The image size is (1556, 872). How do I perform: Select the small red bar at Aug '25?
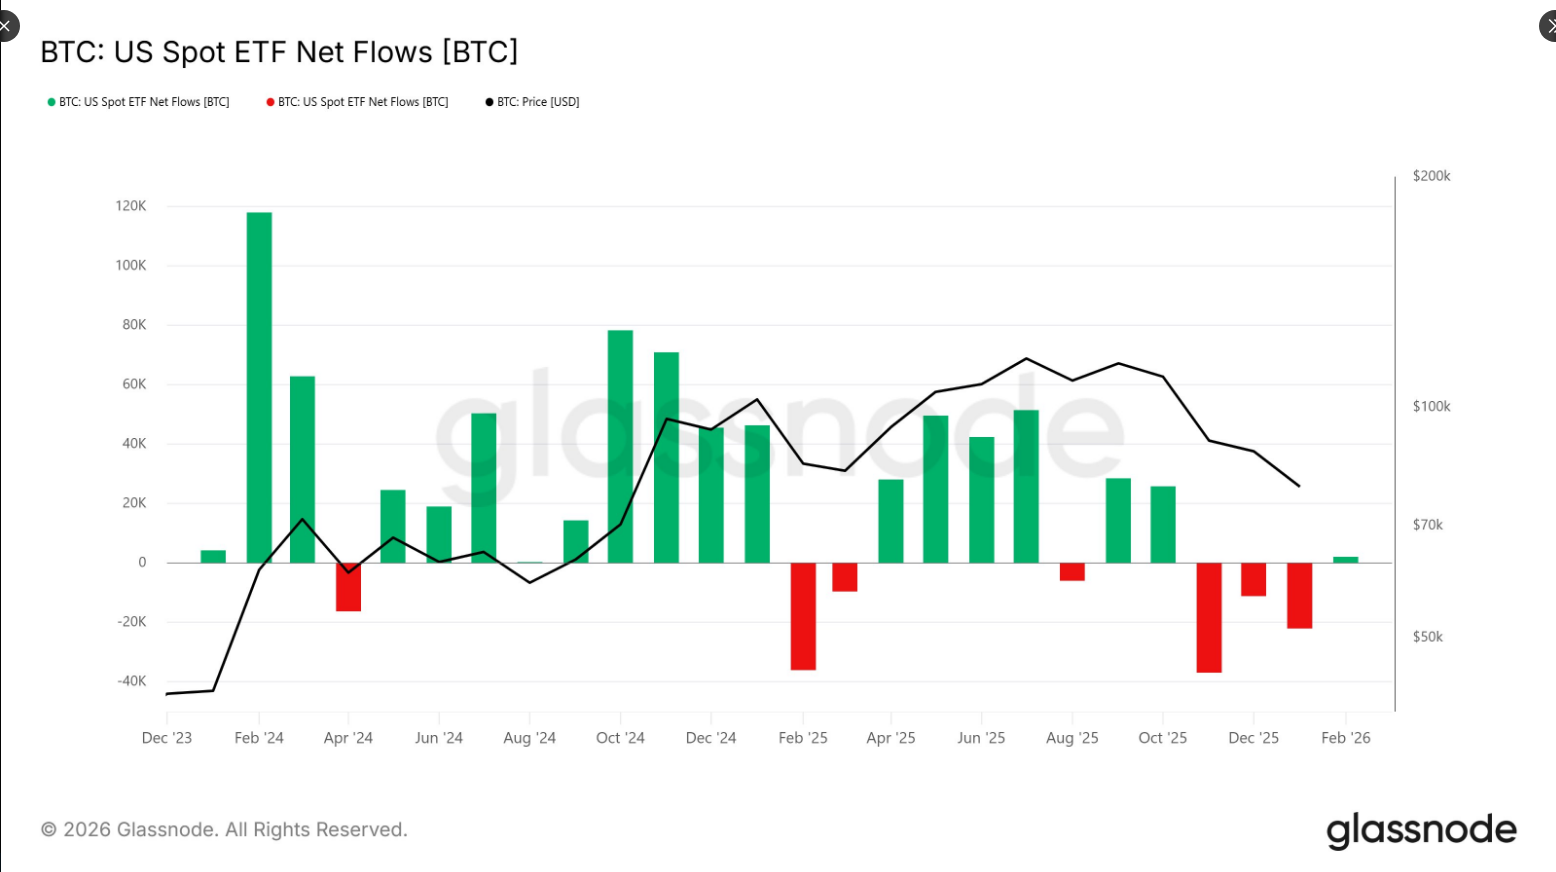[1072, 572]
